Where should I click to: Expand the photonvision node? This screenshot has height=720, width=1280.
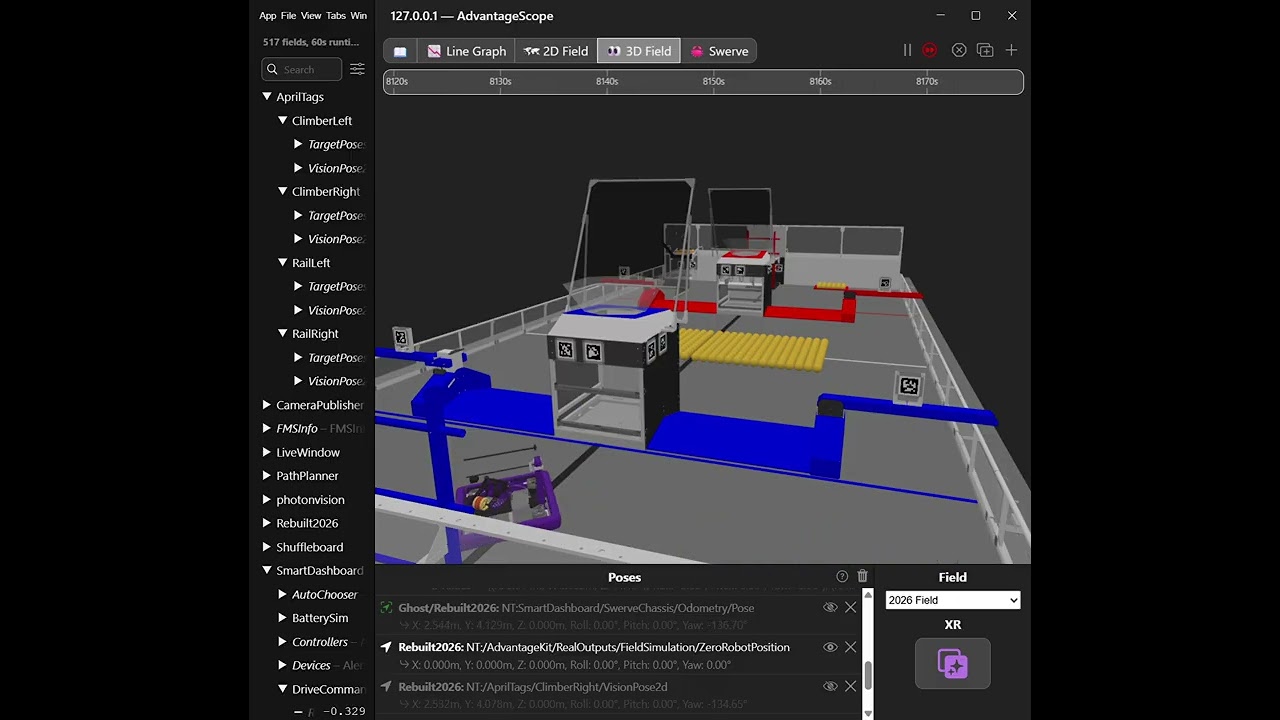point(267,500)
